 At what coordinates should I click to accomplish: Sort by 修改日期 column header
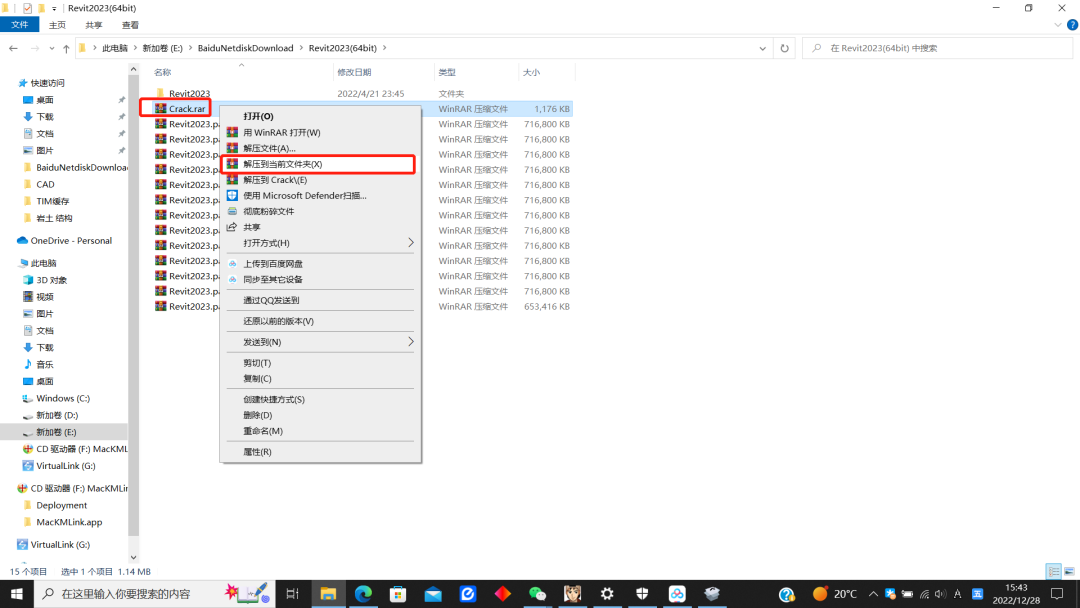point(354,72)
